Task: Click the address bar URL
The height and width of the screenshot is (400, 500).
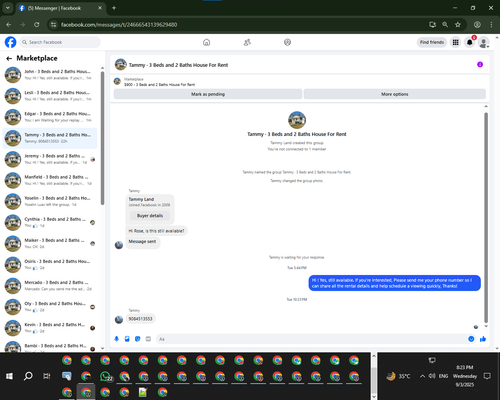Action: tap(119, 25)
